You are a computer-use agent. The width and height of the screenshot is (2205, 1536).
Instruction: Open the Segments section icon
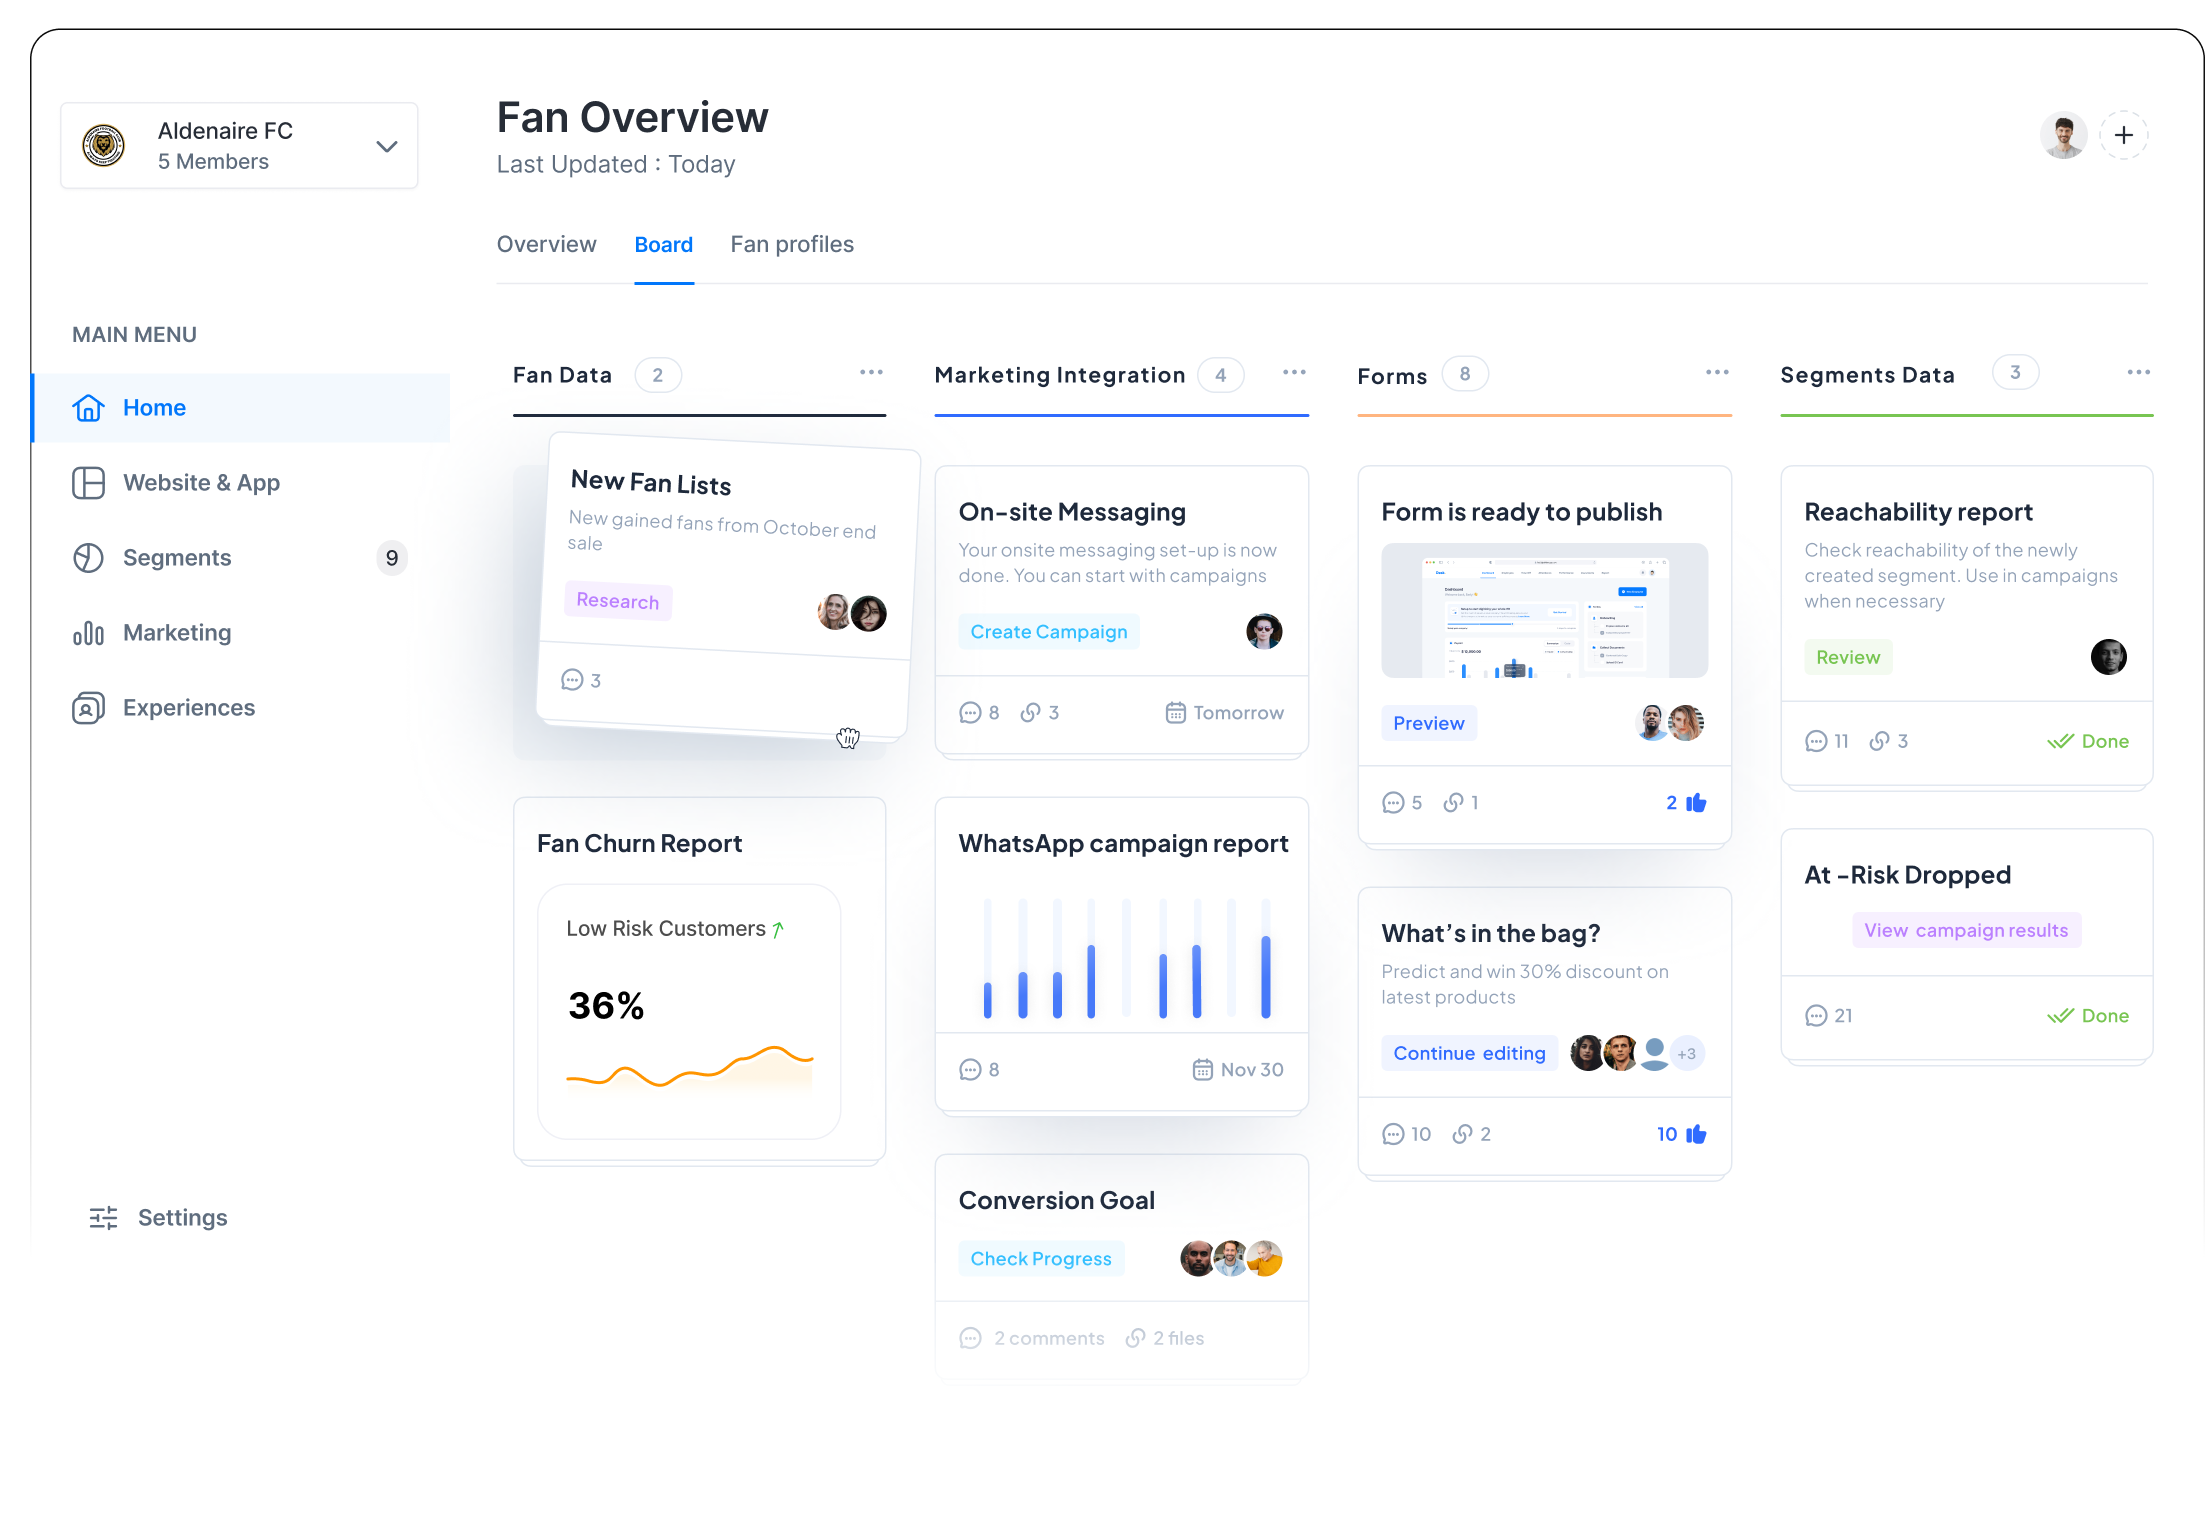89,557
